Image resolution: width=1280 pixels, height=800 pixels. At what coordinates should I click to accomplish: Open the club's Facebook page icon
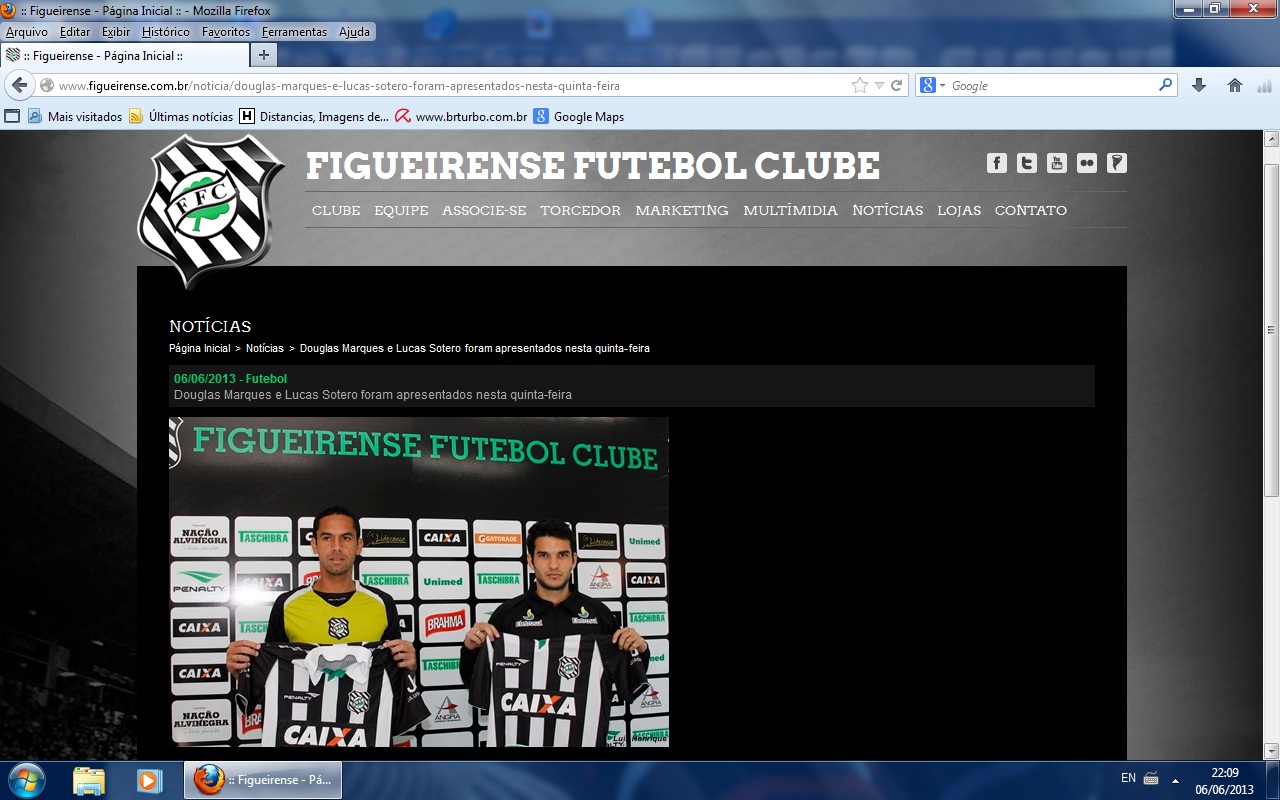click(x=996, y=163)
